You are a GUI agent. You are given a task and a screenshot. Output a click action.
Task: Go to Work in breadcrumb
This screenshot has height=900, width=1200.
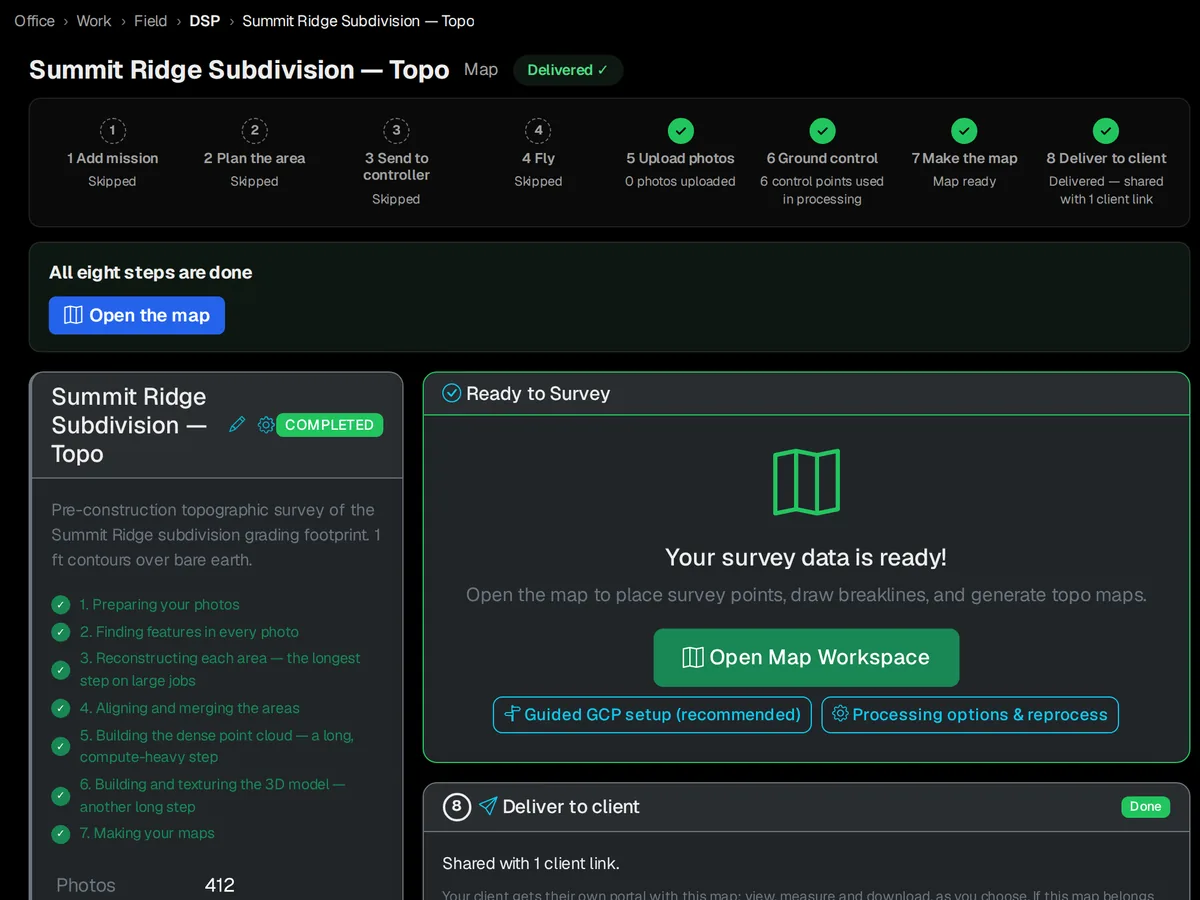[94, 21]
